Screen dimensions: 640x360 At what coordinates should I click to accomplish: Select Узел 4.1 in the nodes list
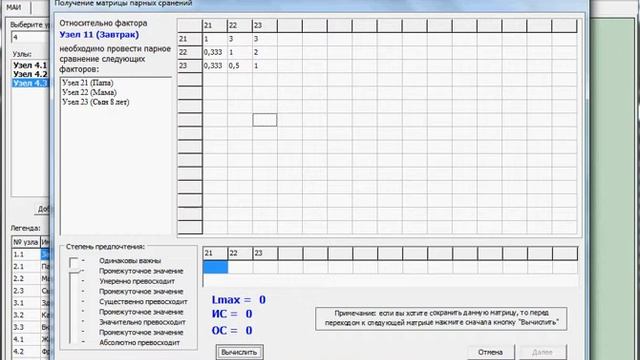(x=30, y=65)
